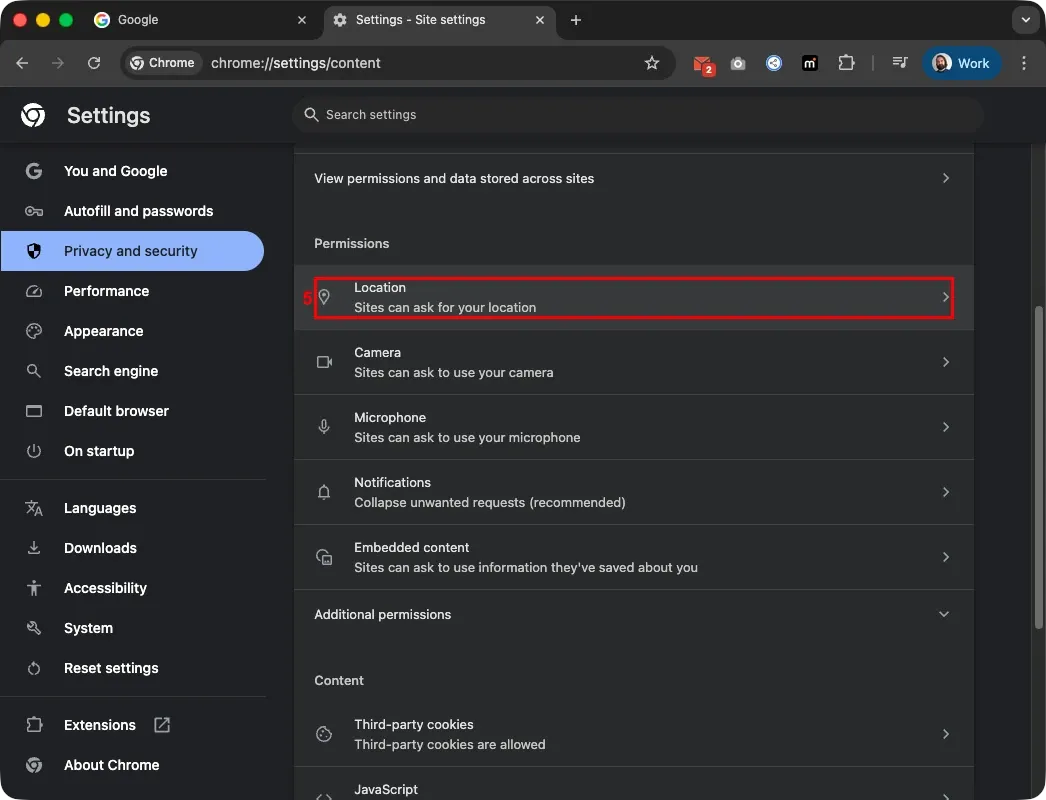The height and width of the screenshot is (800, 1046).
Task: Click the Work profile button
Action: [961, 63]
